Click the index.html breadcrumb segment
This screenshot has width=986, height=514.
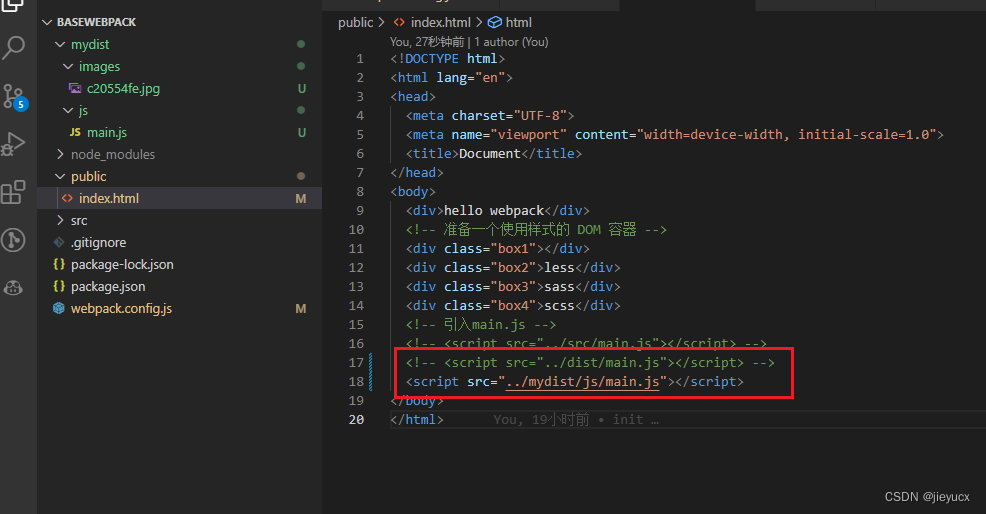pyautogui.click(x=440, y=23)
